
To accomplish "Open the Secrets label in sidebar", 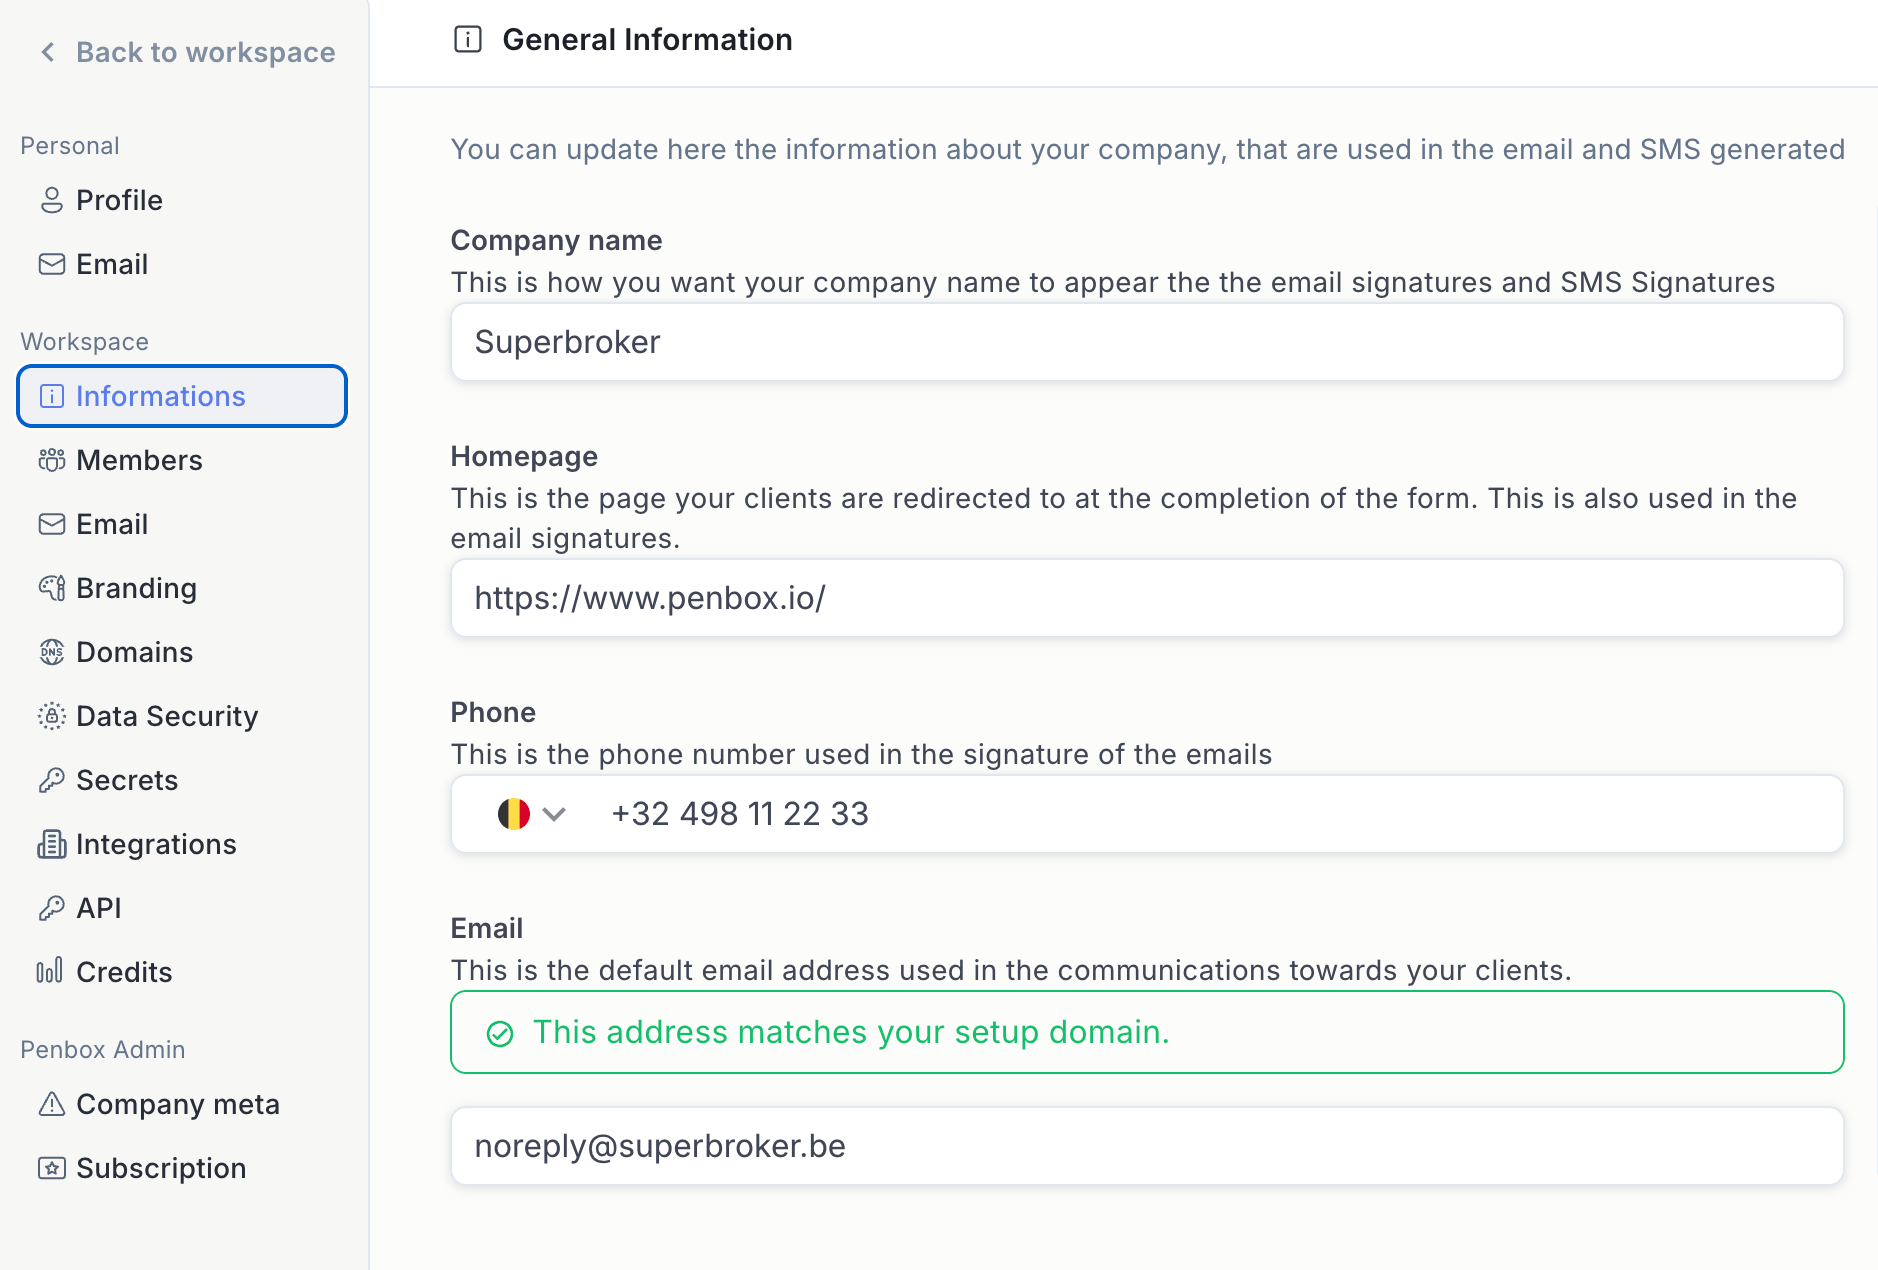I will [127, 780].
